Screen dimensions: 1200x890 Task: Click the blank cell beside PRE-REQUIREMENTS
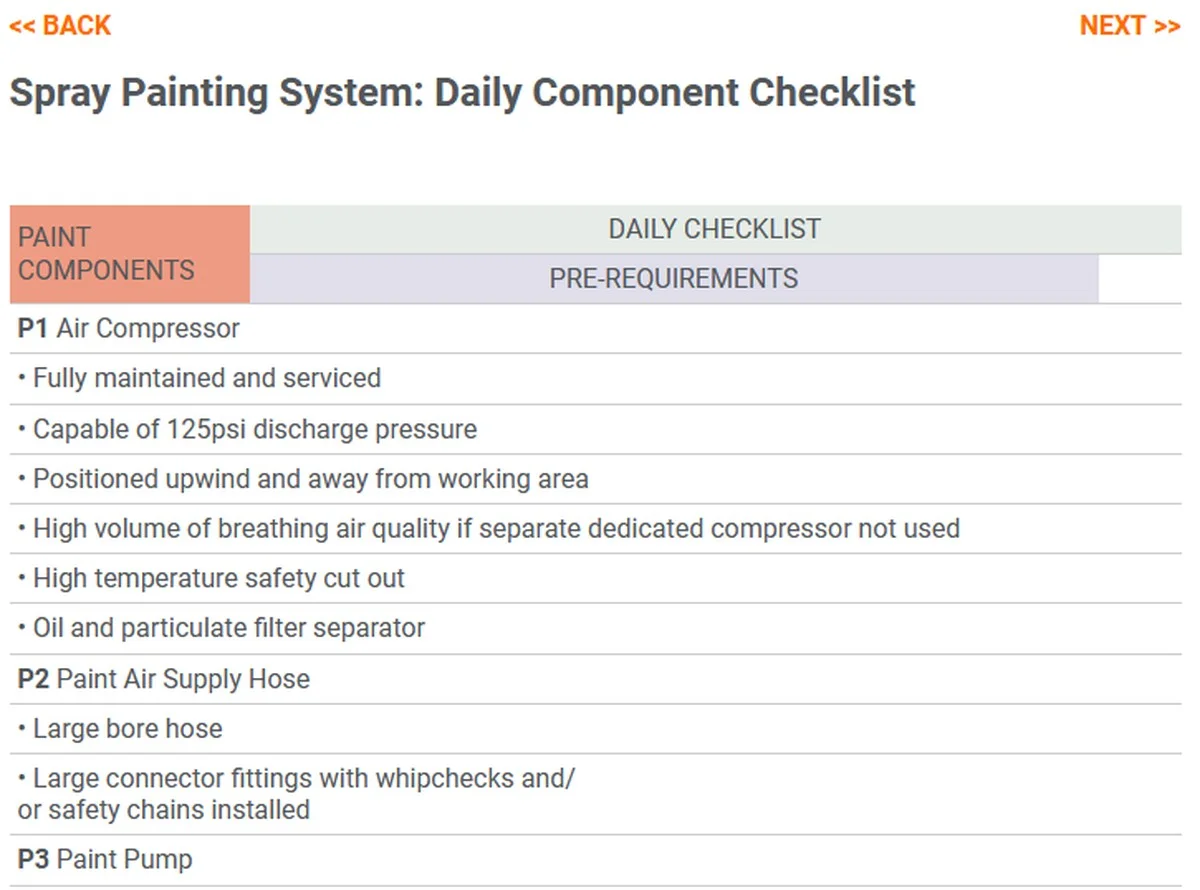click(x=1139, y=279)
